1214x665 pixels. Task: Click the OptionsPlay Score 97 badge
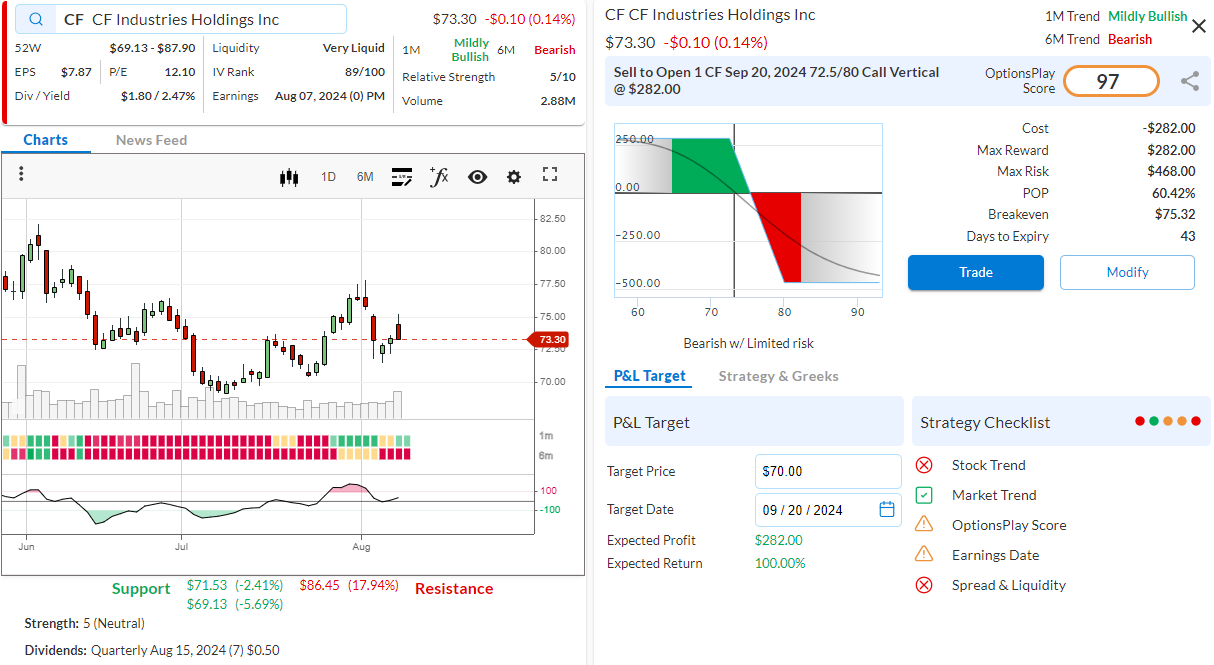pyautogui.click(x=1111, y=81)
